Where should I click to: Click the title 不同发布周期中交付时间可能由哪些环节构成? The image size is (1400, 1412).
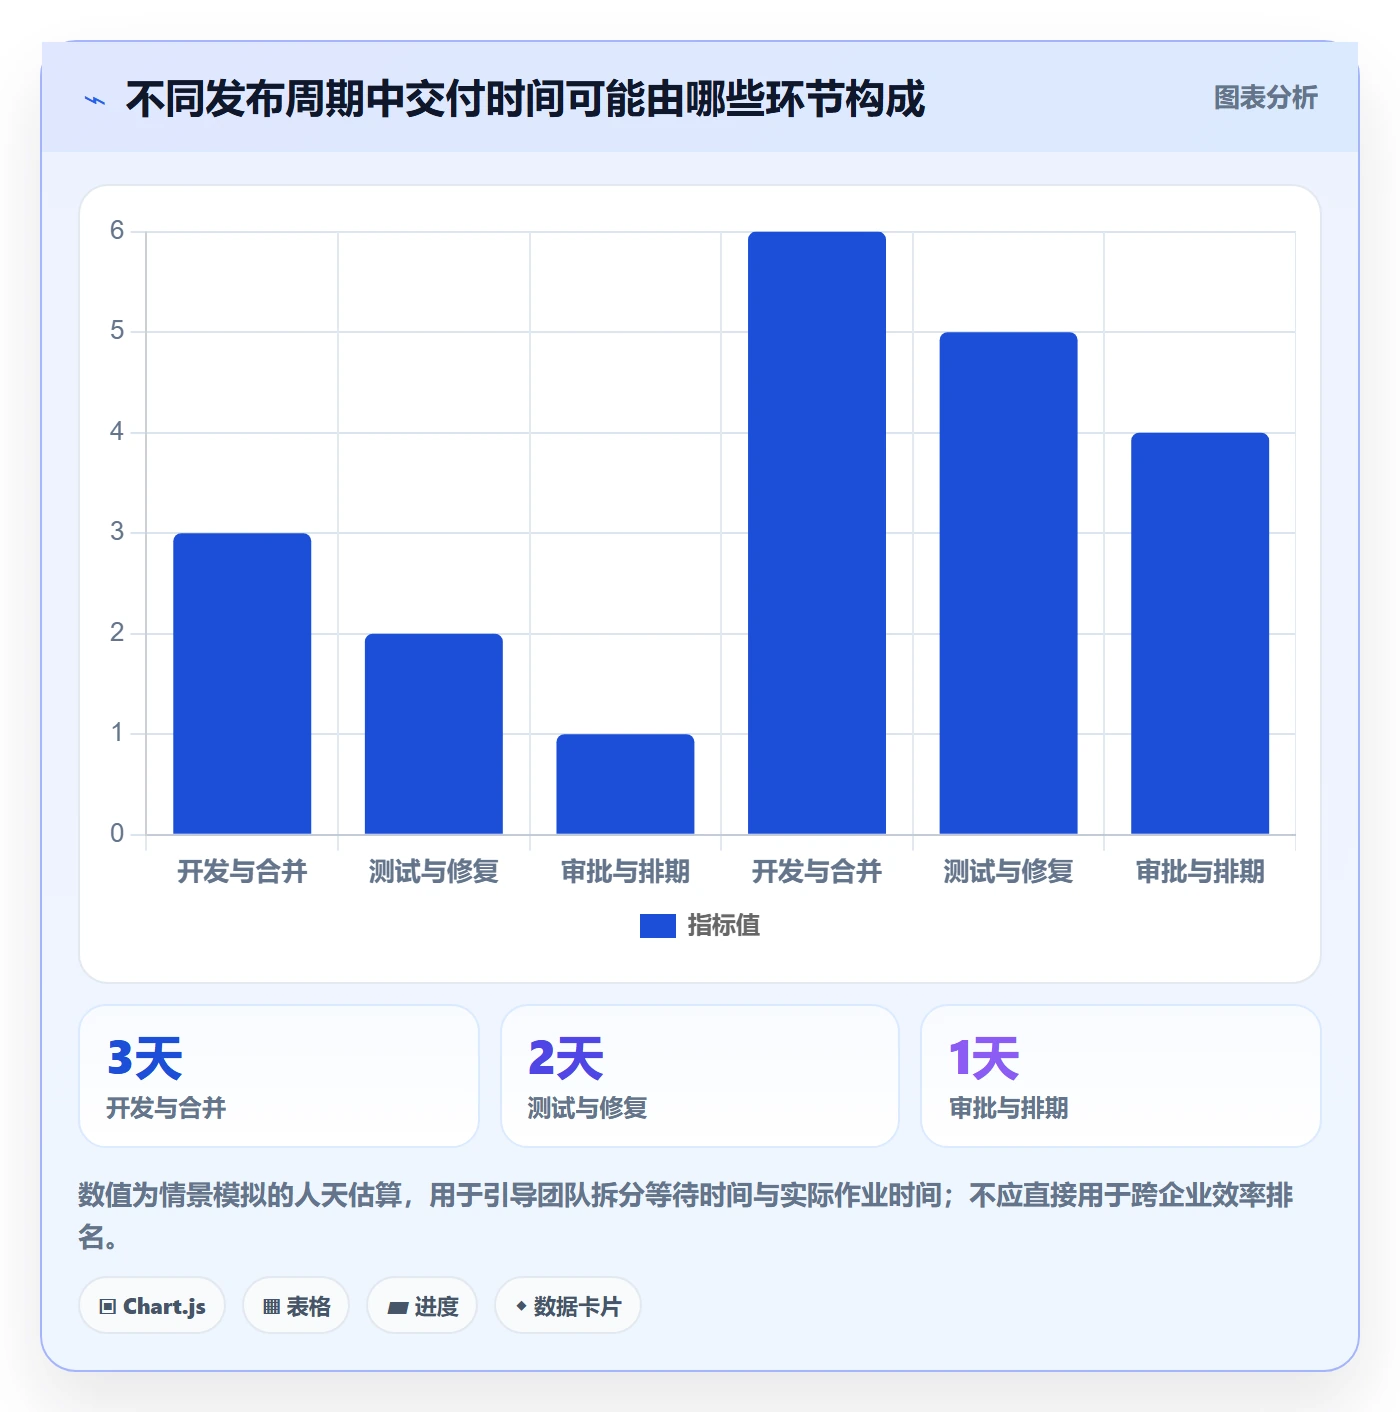coord(525,99)
